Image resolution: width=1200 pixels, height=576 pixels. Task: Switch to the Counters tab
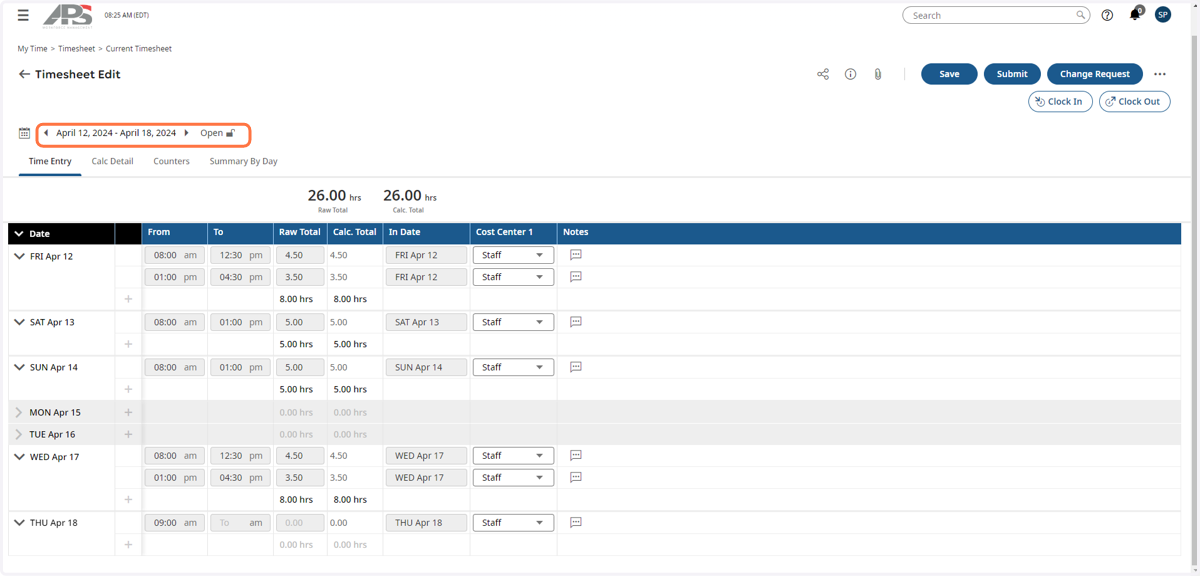click(x=171, y=161)
